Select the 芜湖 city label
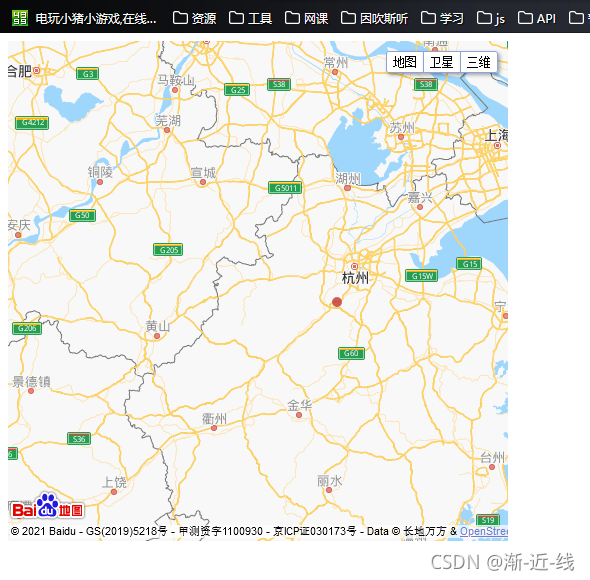The height and width of the screenshot is (580, 590). click(x=168, y=120)
